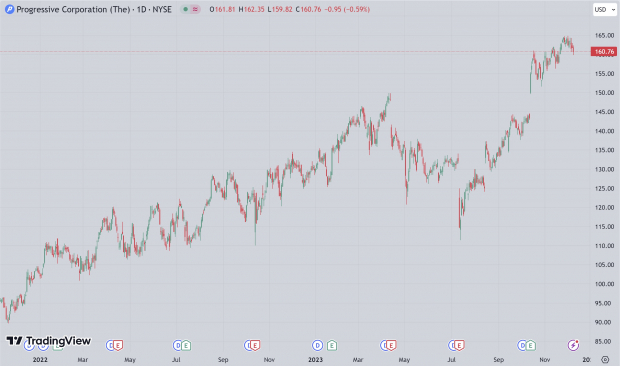Click the Sep label left of 2023
The image size is (620, 366).
223,359
